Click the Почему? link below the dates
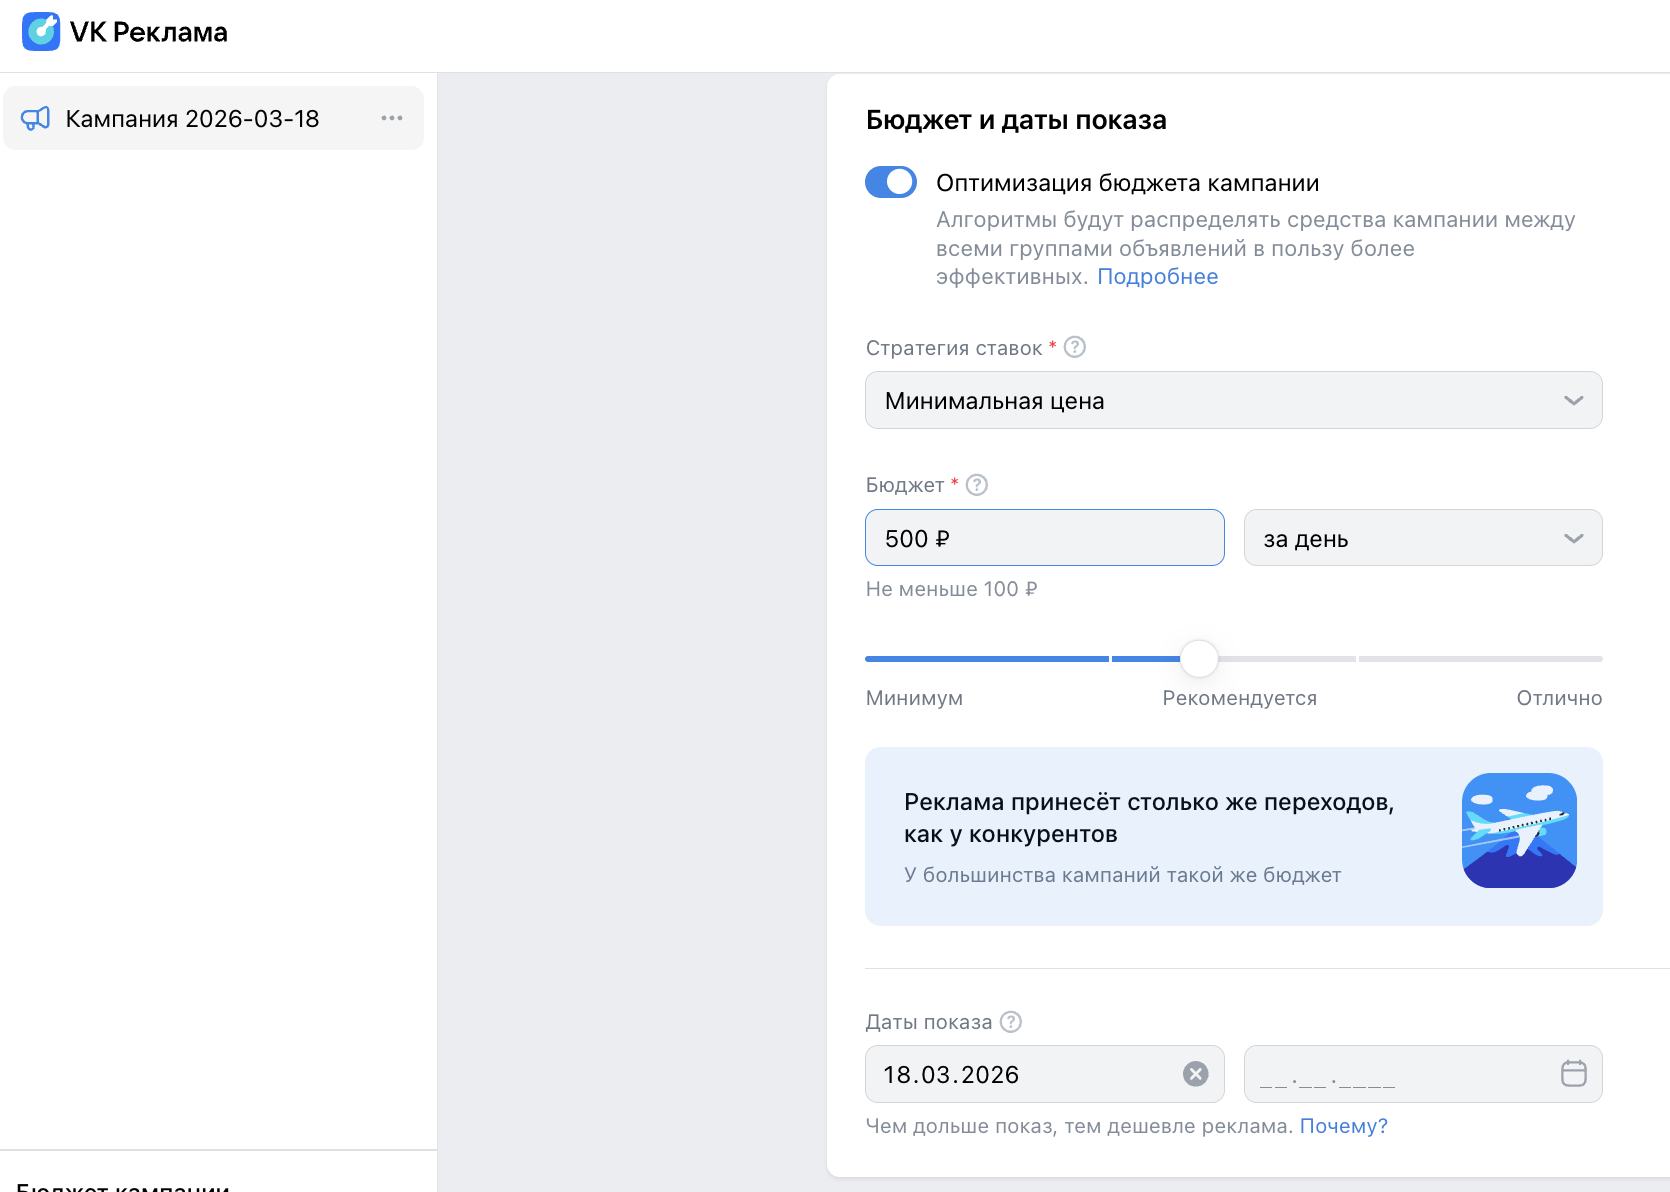 point(1344,1125)
